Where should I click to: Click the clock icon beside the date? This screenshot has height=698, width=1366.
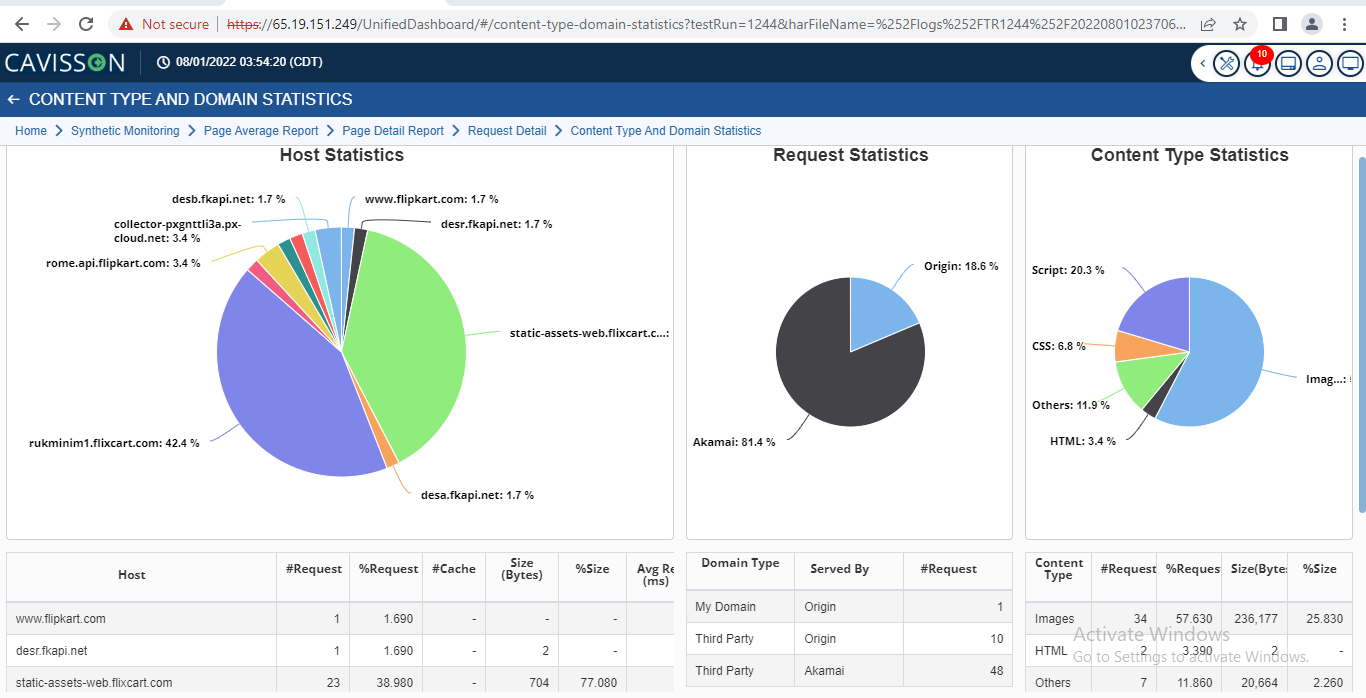pos(164,63)
